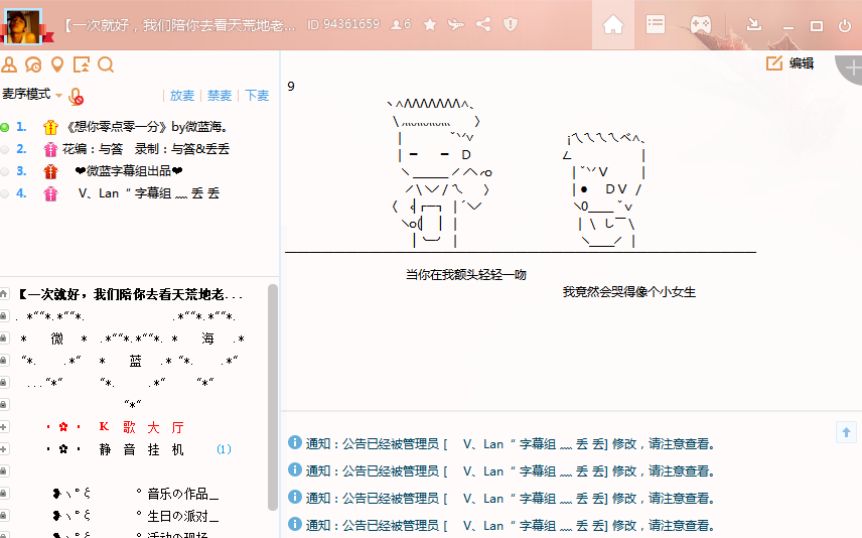Viewport: 862px width, 538px height.
Task: Toggle the muted microphone icon
Action: (76, 97)
